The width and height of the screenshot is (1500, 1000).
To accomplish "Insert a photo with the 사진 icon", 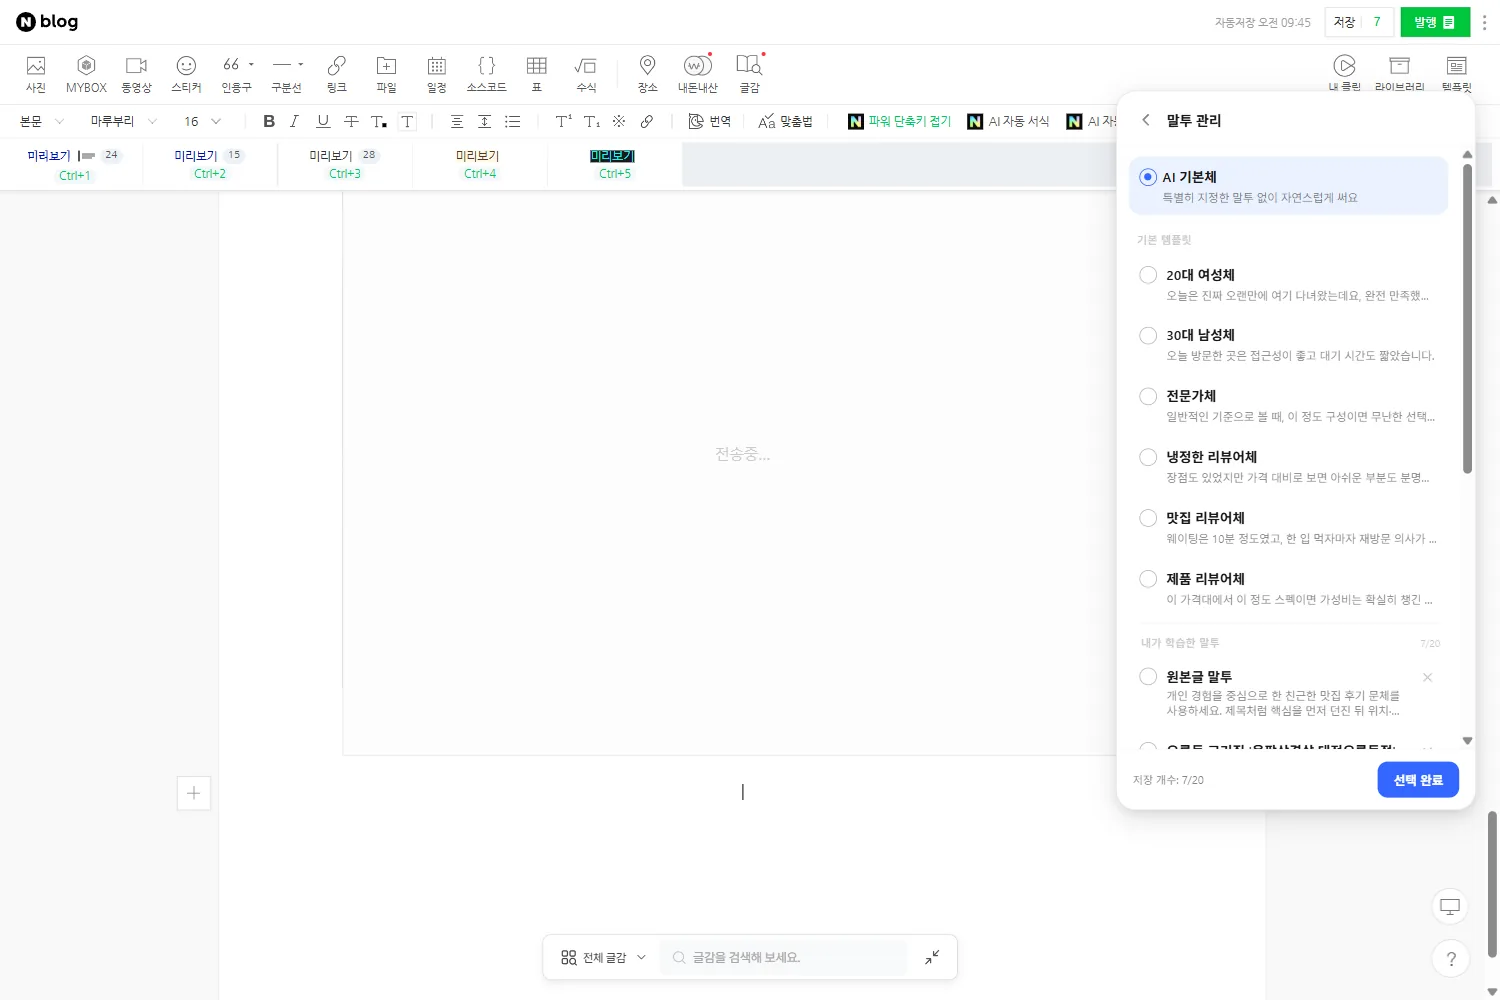I will (x=36, y=74).
